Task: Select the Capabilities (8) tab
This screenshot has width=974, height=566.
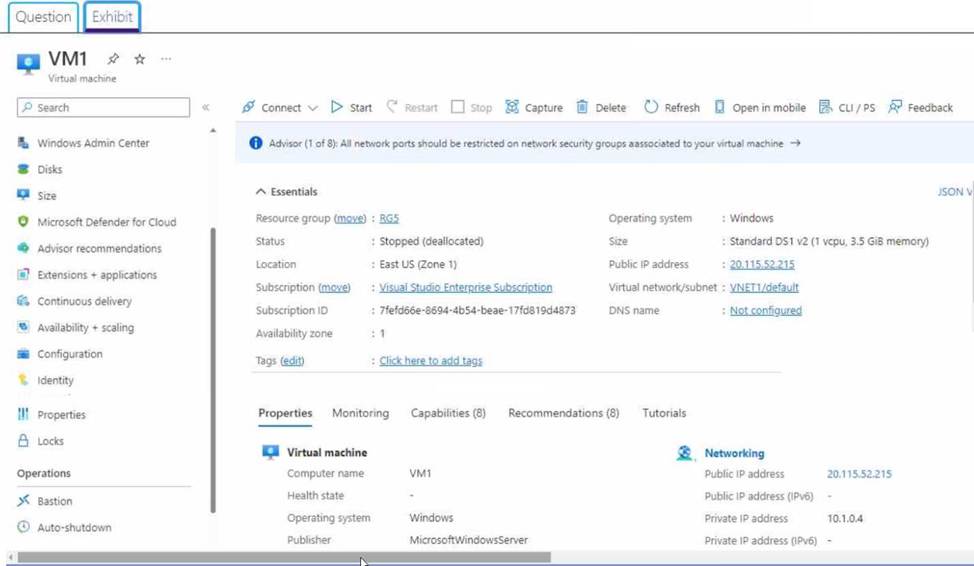Action: click(x=448, y=413)
